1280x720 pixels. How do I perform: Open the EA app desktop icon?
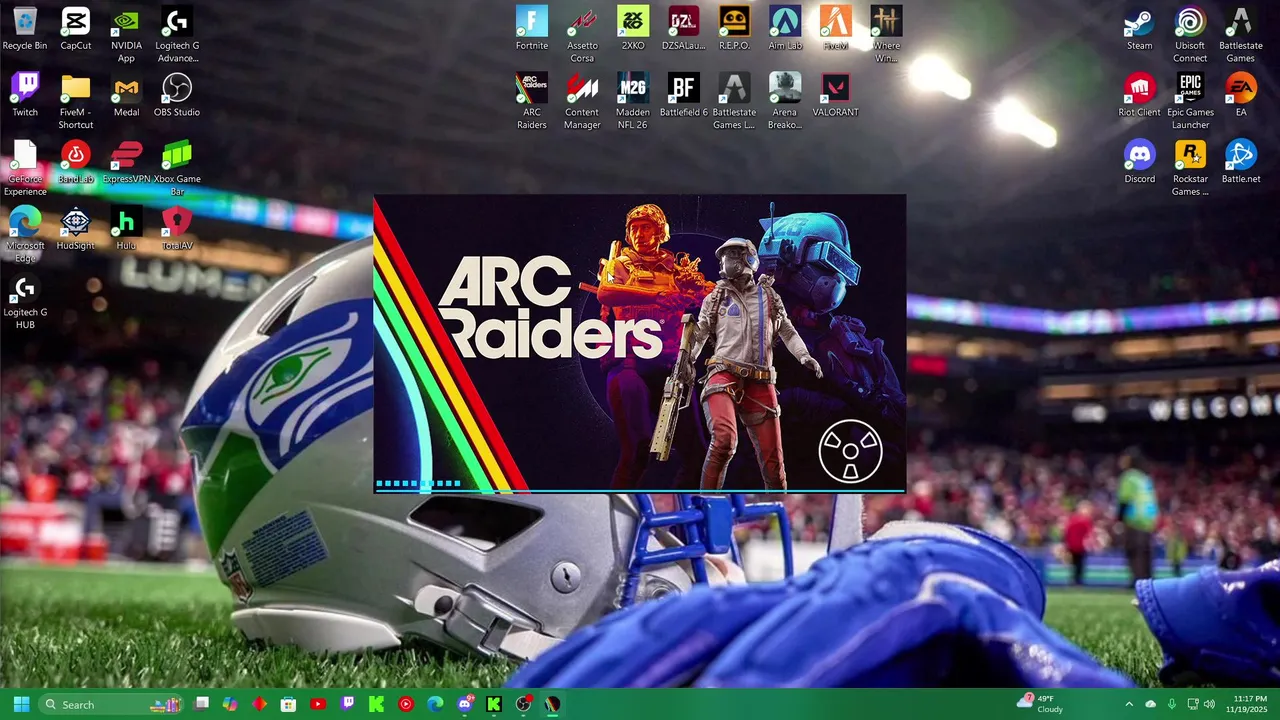tap(1240, 95)
